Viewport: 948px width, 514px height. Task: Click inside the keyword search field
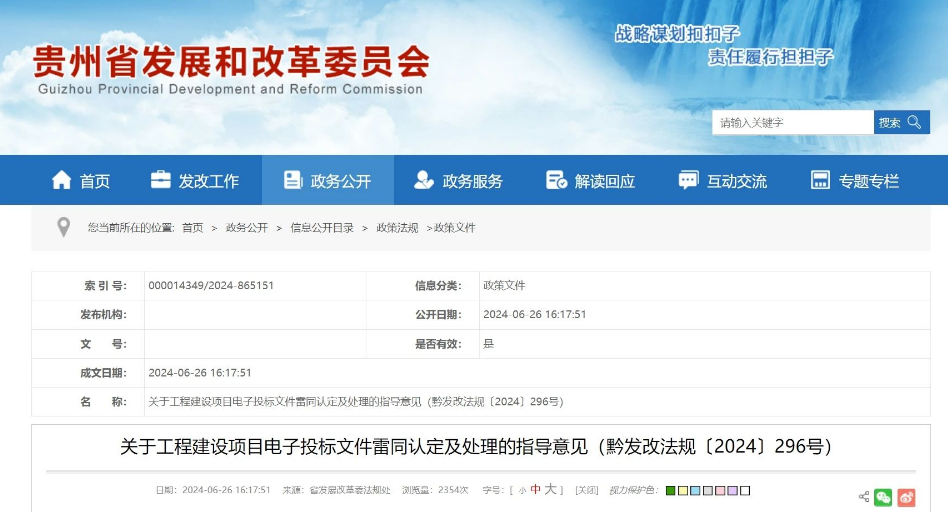click(792, 122)
